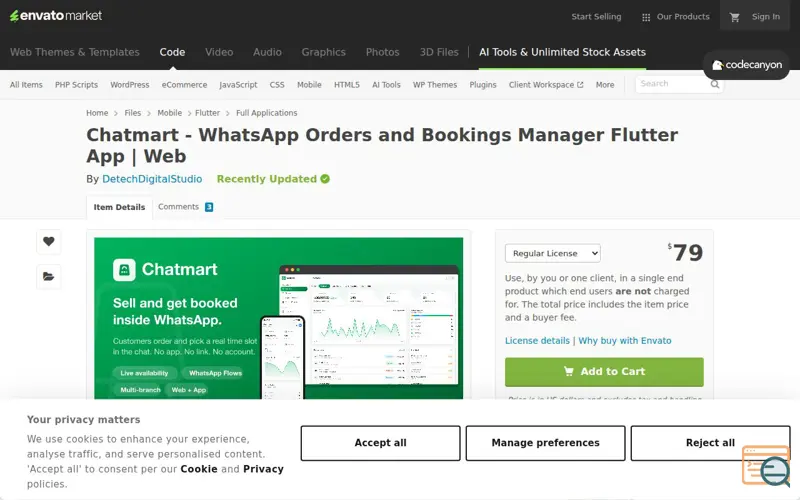Click the $79 price text
The width and height of the screenshot is (800, 500).
click(x=685, y=253)
